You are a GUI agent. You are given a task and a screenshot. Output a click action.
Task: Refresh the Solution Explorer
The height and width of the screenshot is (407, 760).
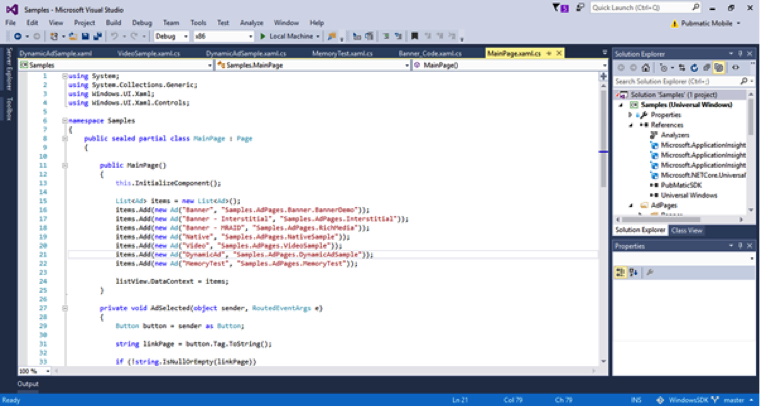695,68
